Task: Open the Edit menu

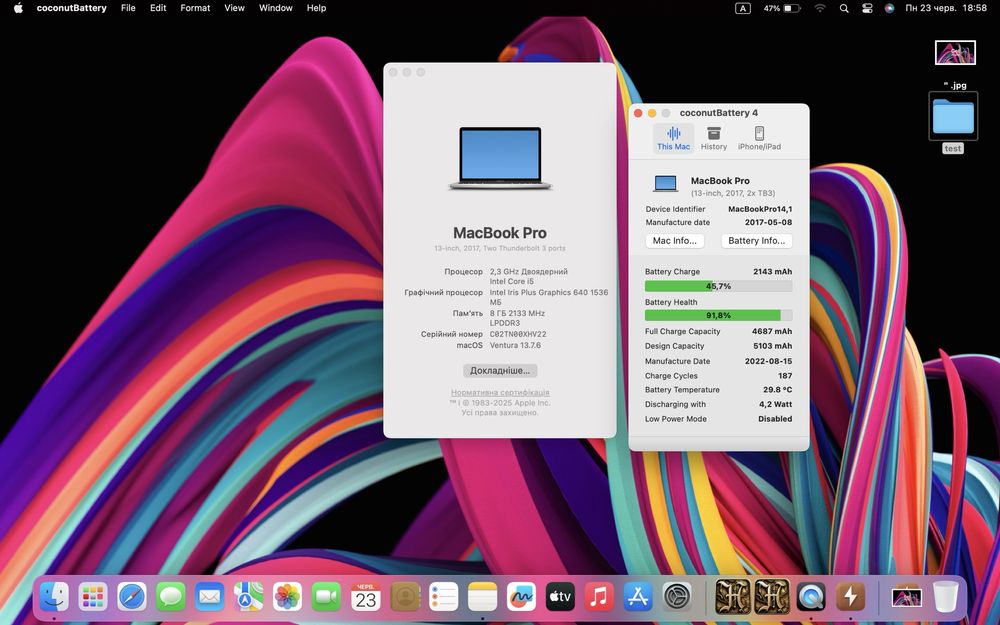Action: (x=158, y=8)
